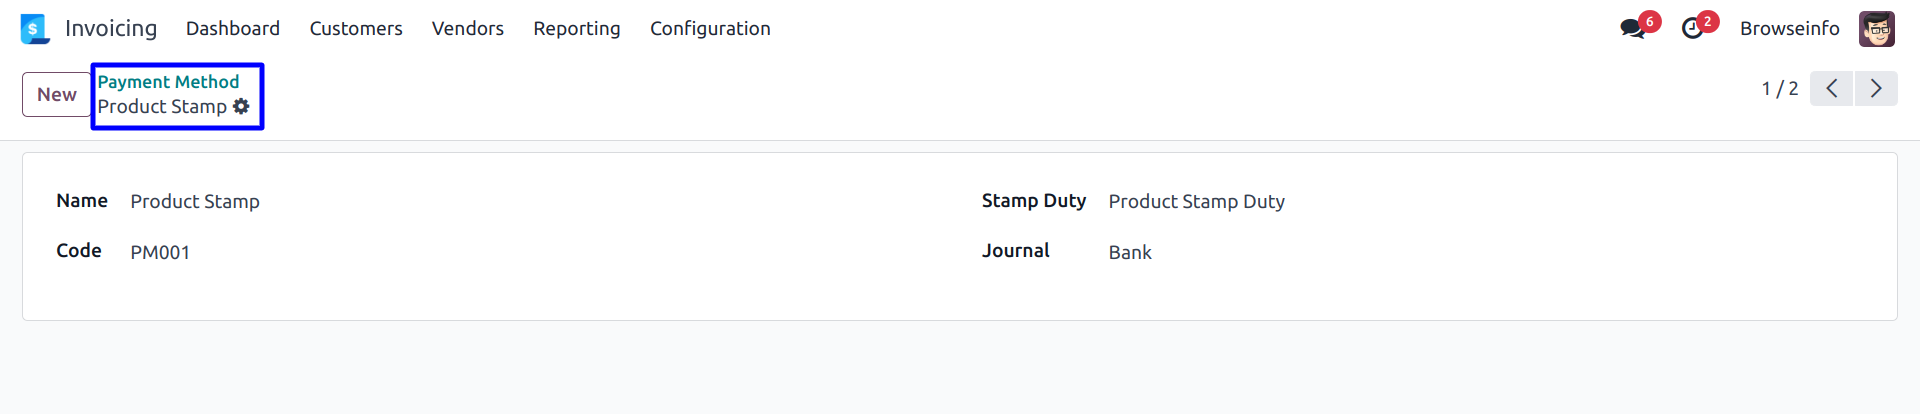This screenshot has width=1920, height=414.
Task: Open the Vendors menu
Action: (468, 29)
